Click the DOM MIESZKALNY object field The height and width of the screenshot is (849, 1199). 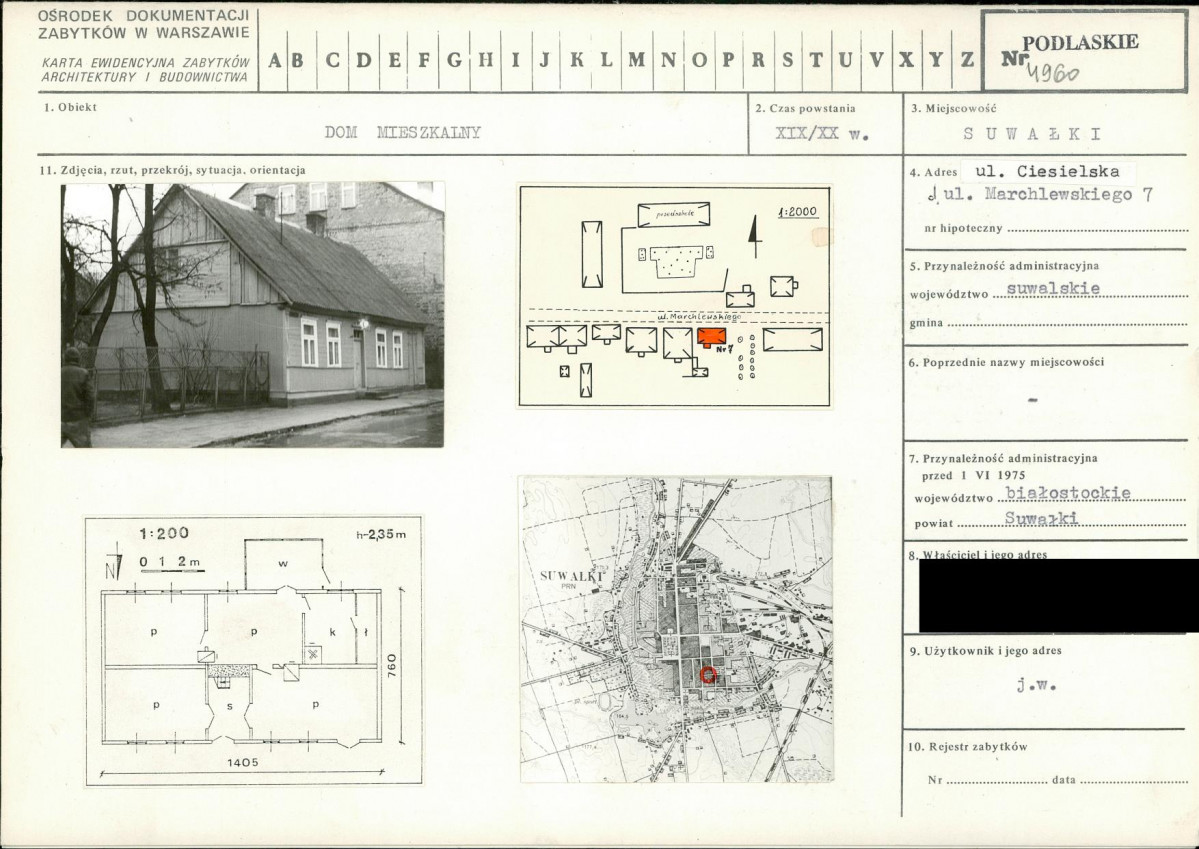[403, 133]
